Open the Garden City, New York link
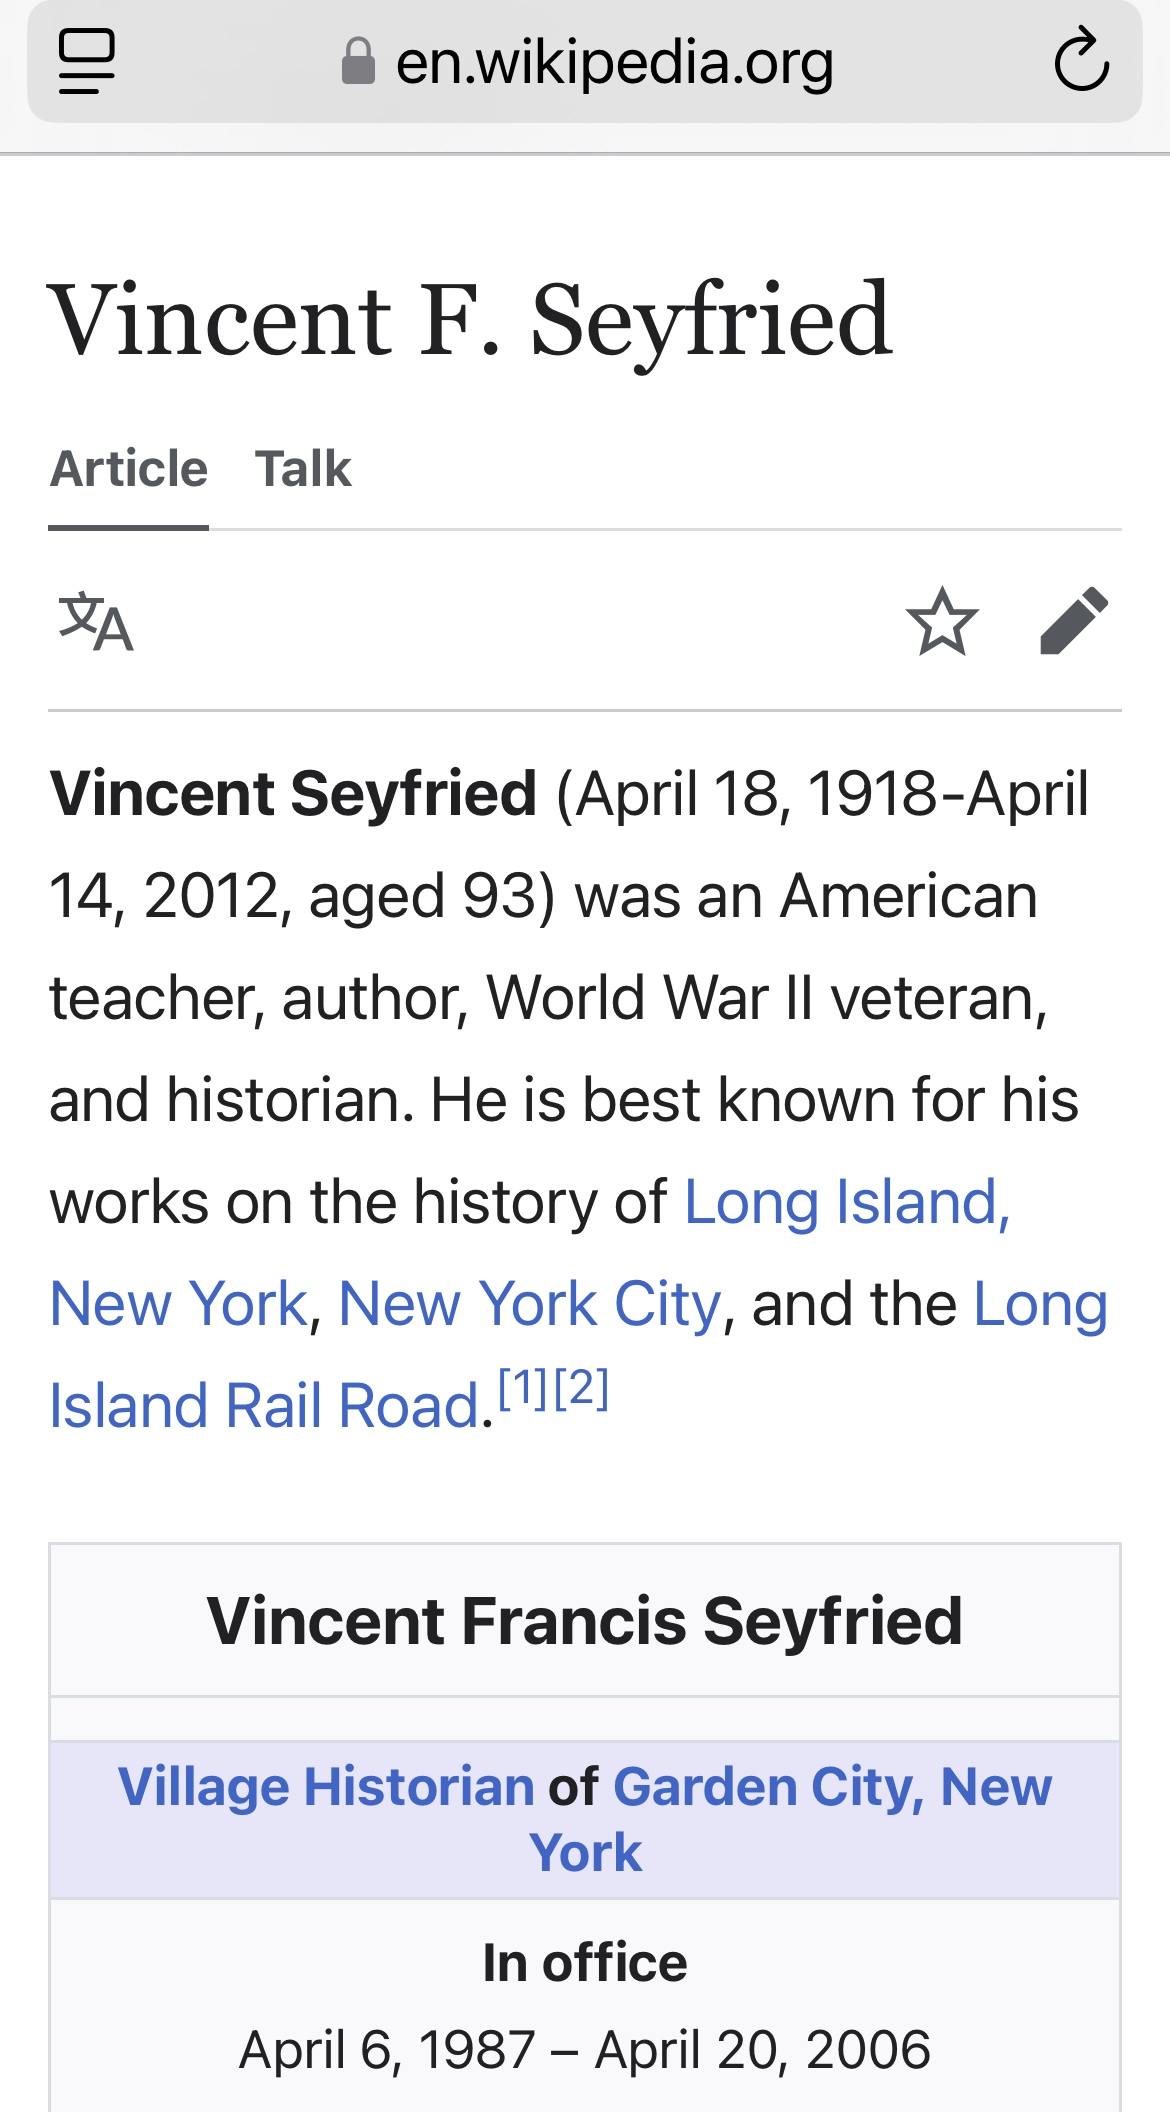1170x2112 pixels. click(x=832, y=1787)
